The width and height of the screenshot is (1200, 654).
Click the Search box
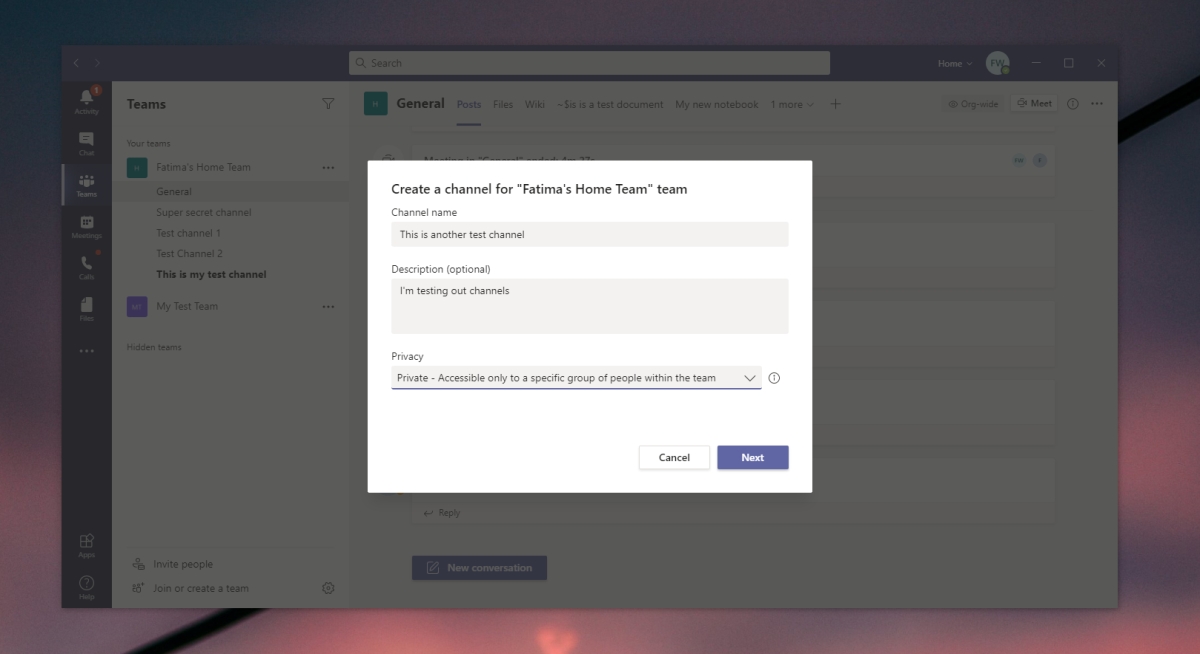[590, 63]
